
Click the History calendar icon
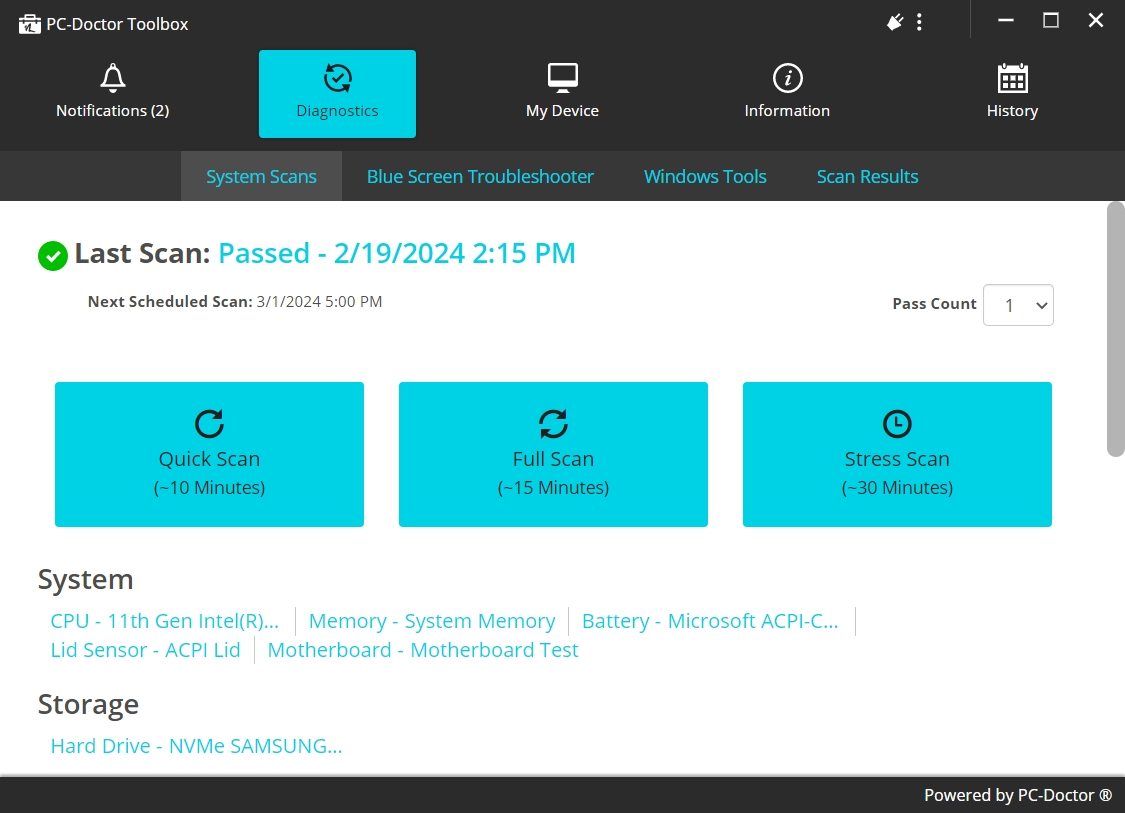click(1012, 78)
